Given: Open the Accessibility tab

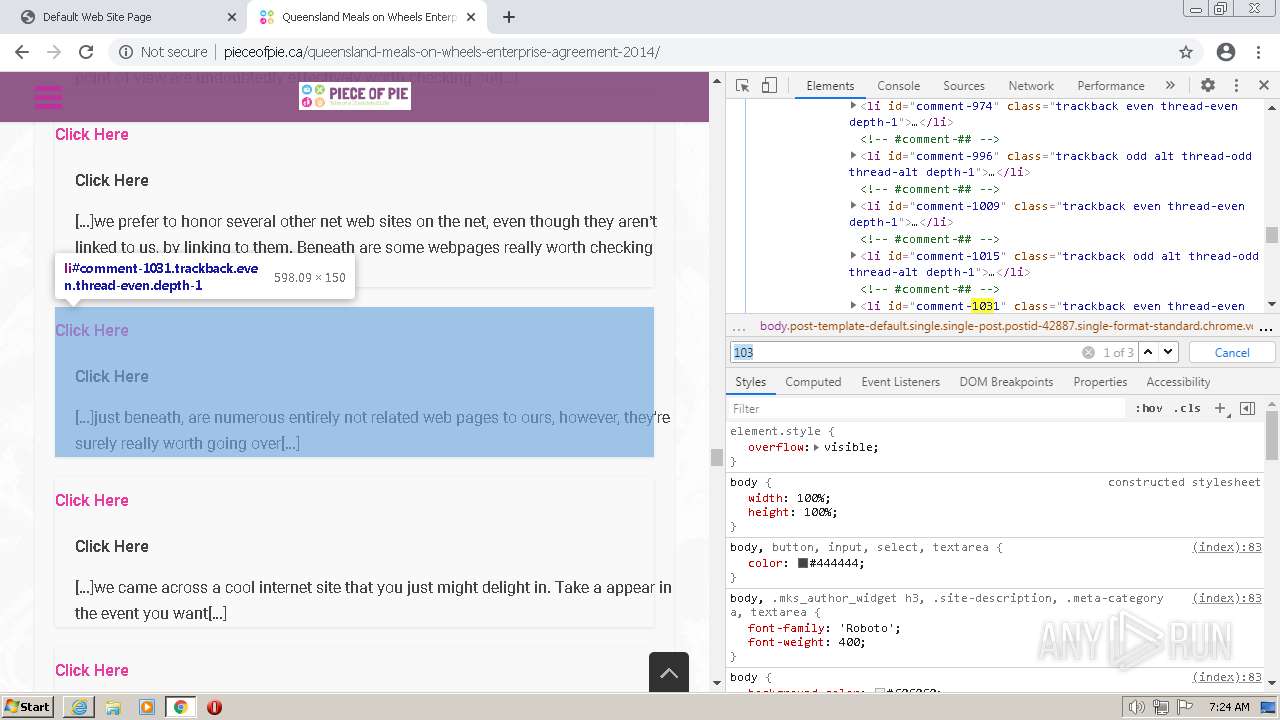Looking at the screenshot, I should point(1178,382).
